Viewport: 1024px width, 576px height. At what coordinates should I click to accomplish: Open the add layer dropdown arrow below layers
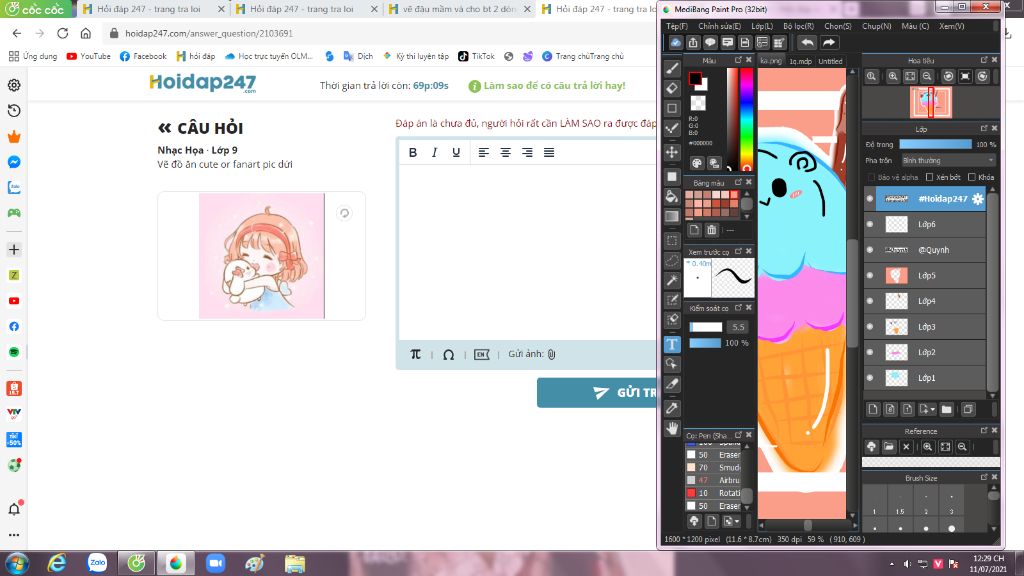click(927, 409)
